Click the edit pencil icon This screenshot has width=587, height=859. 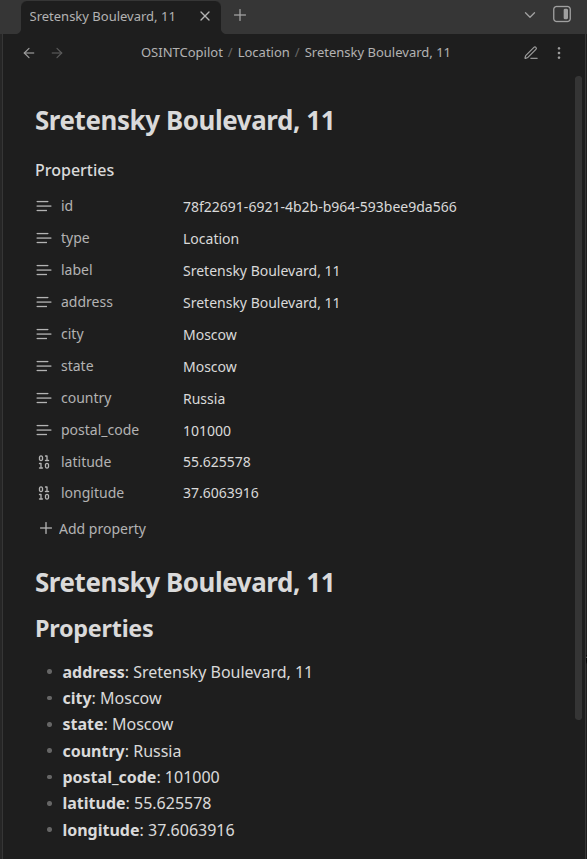531,52
